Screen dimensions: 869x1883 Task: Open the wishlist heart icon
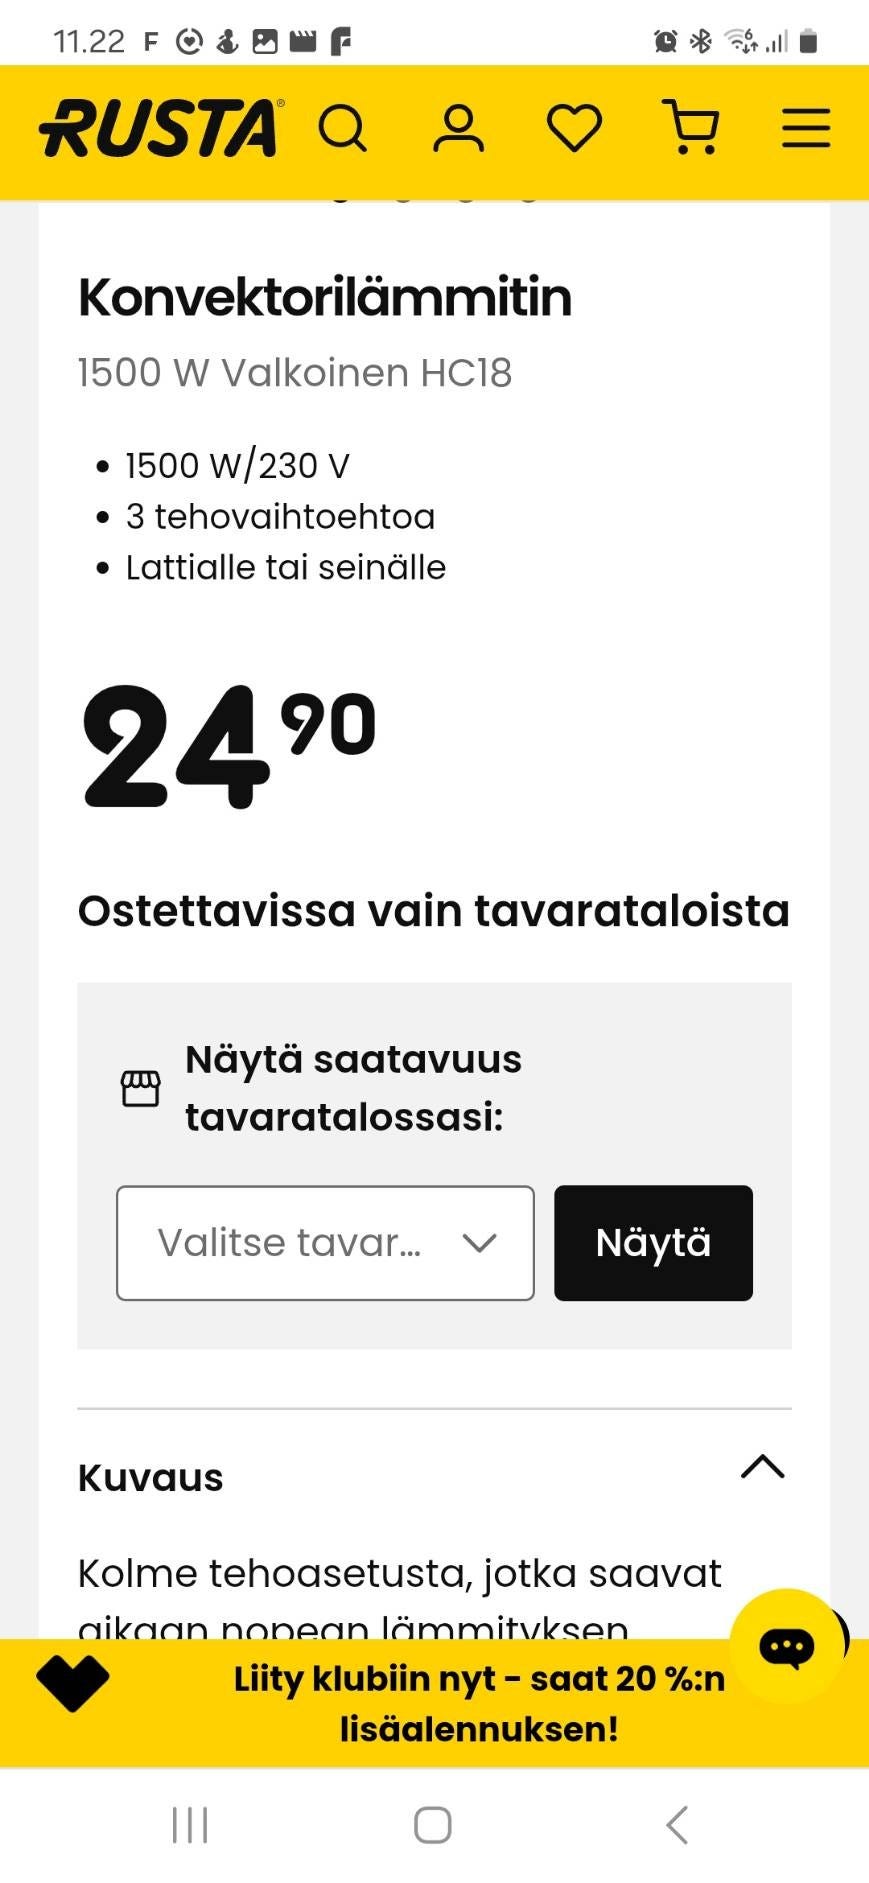click(x=575, y=128)
